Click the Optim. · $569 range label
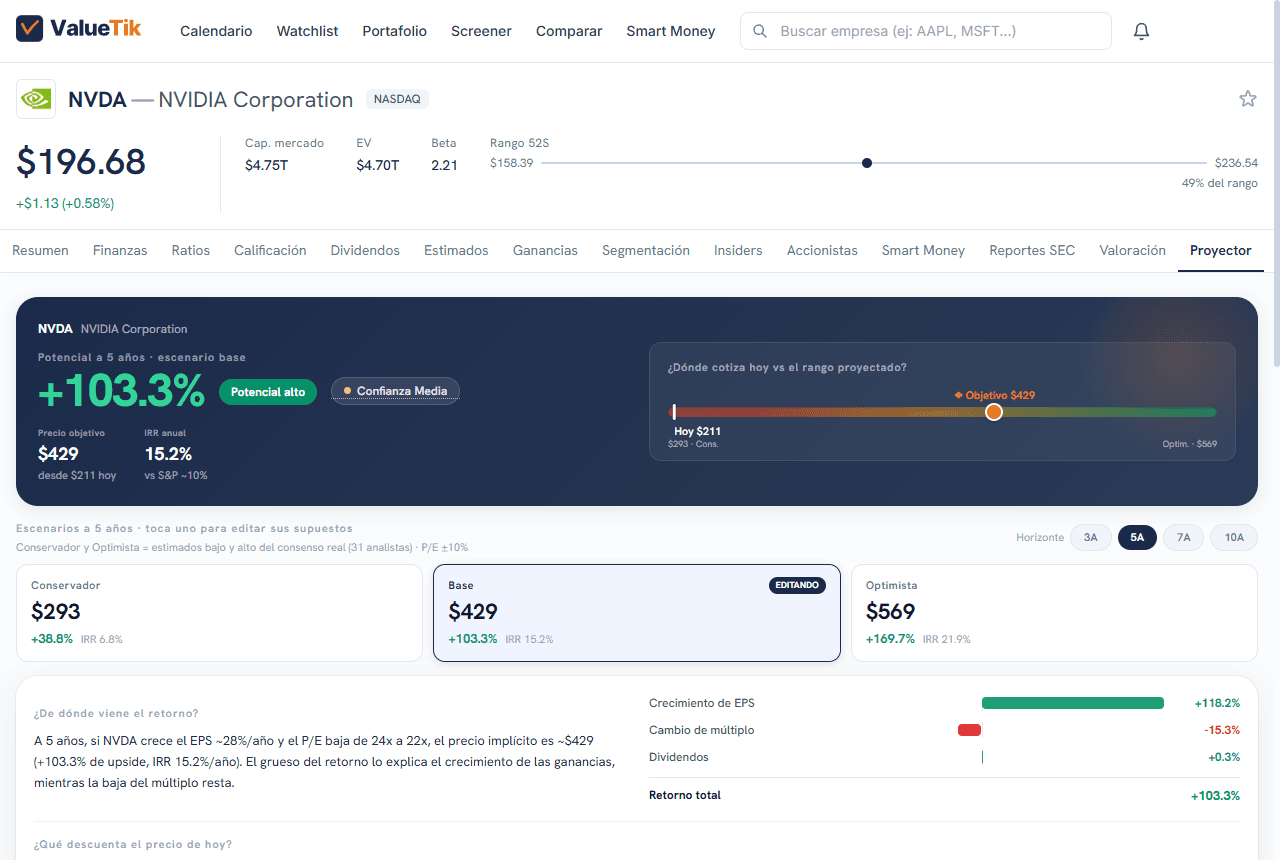This screenshot has width=1280, height=860. click(x=1191, y=444)
